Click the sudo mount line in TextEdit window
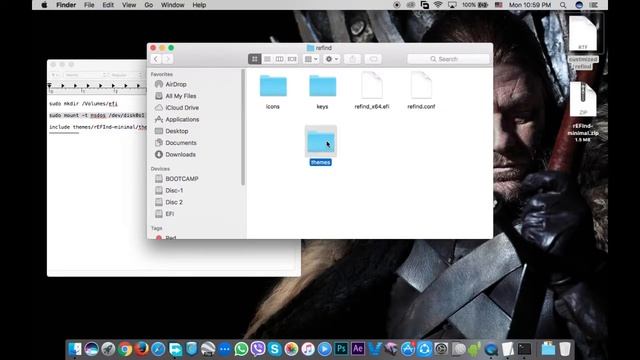640x360 pixels. pos(97,115)
